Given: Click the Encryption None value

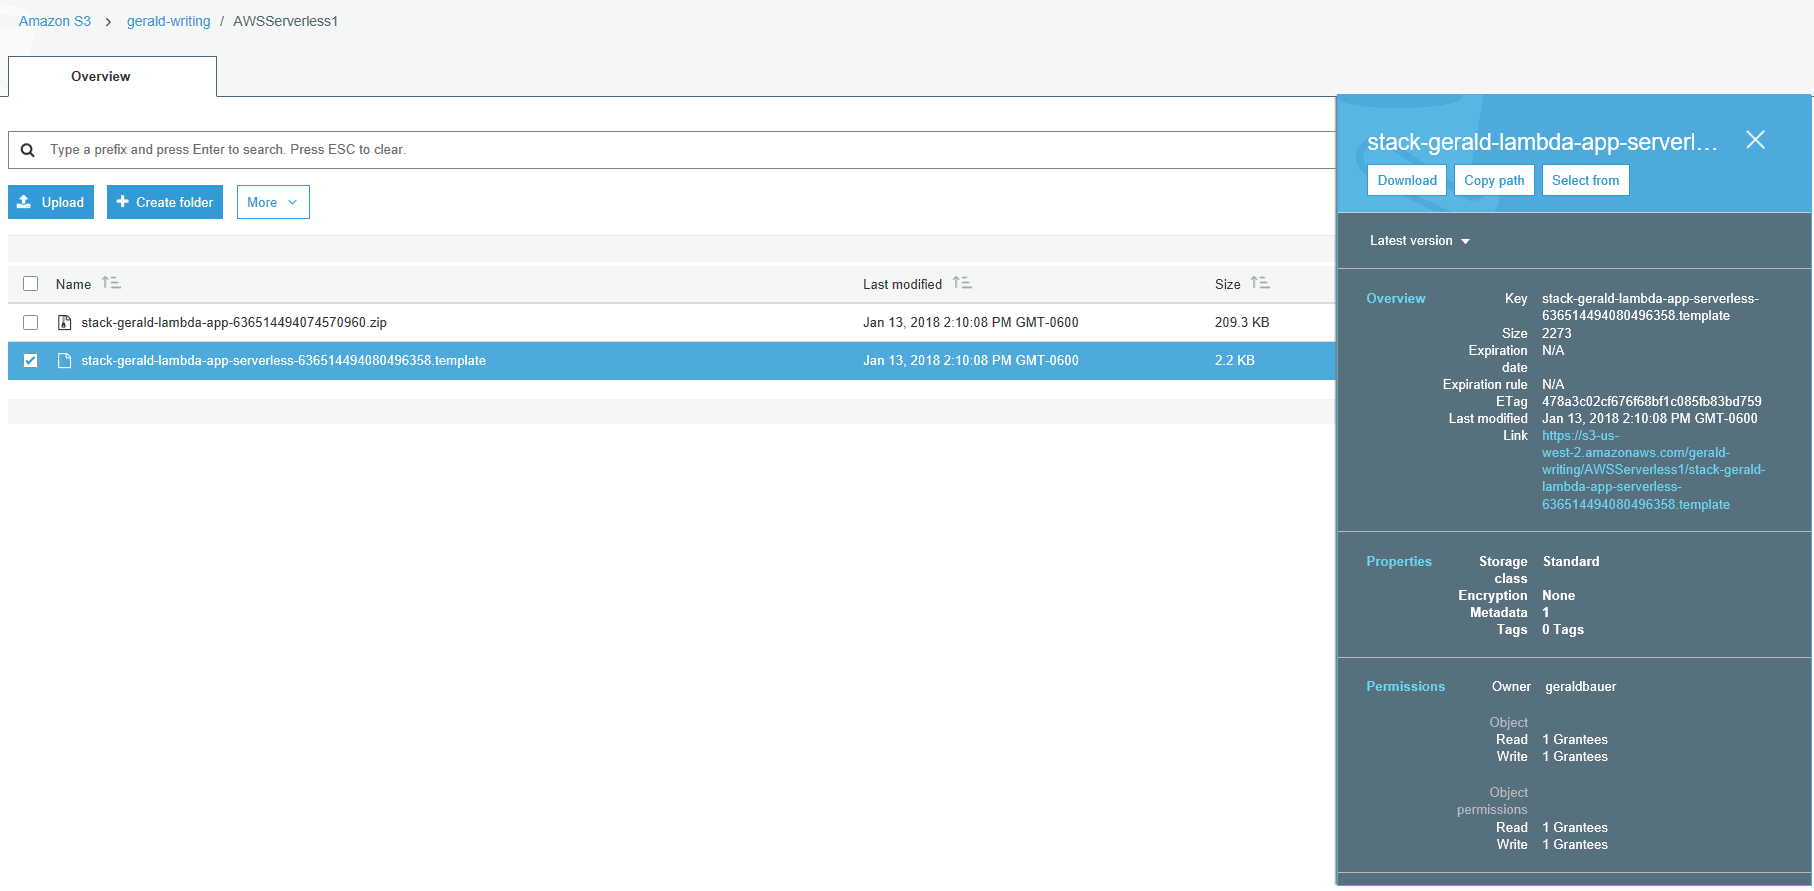Looking at the screenshot, I should point(1558,595).
